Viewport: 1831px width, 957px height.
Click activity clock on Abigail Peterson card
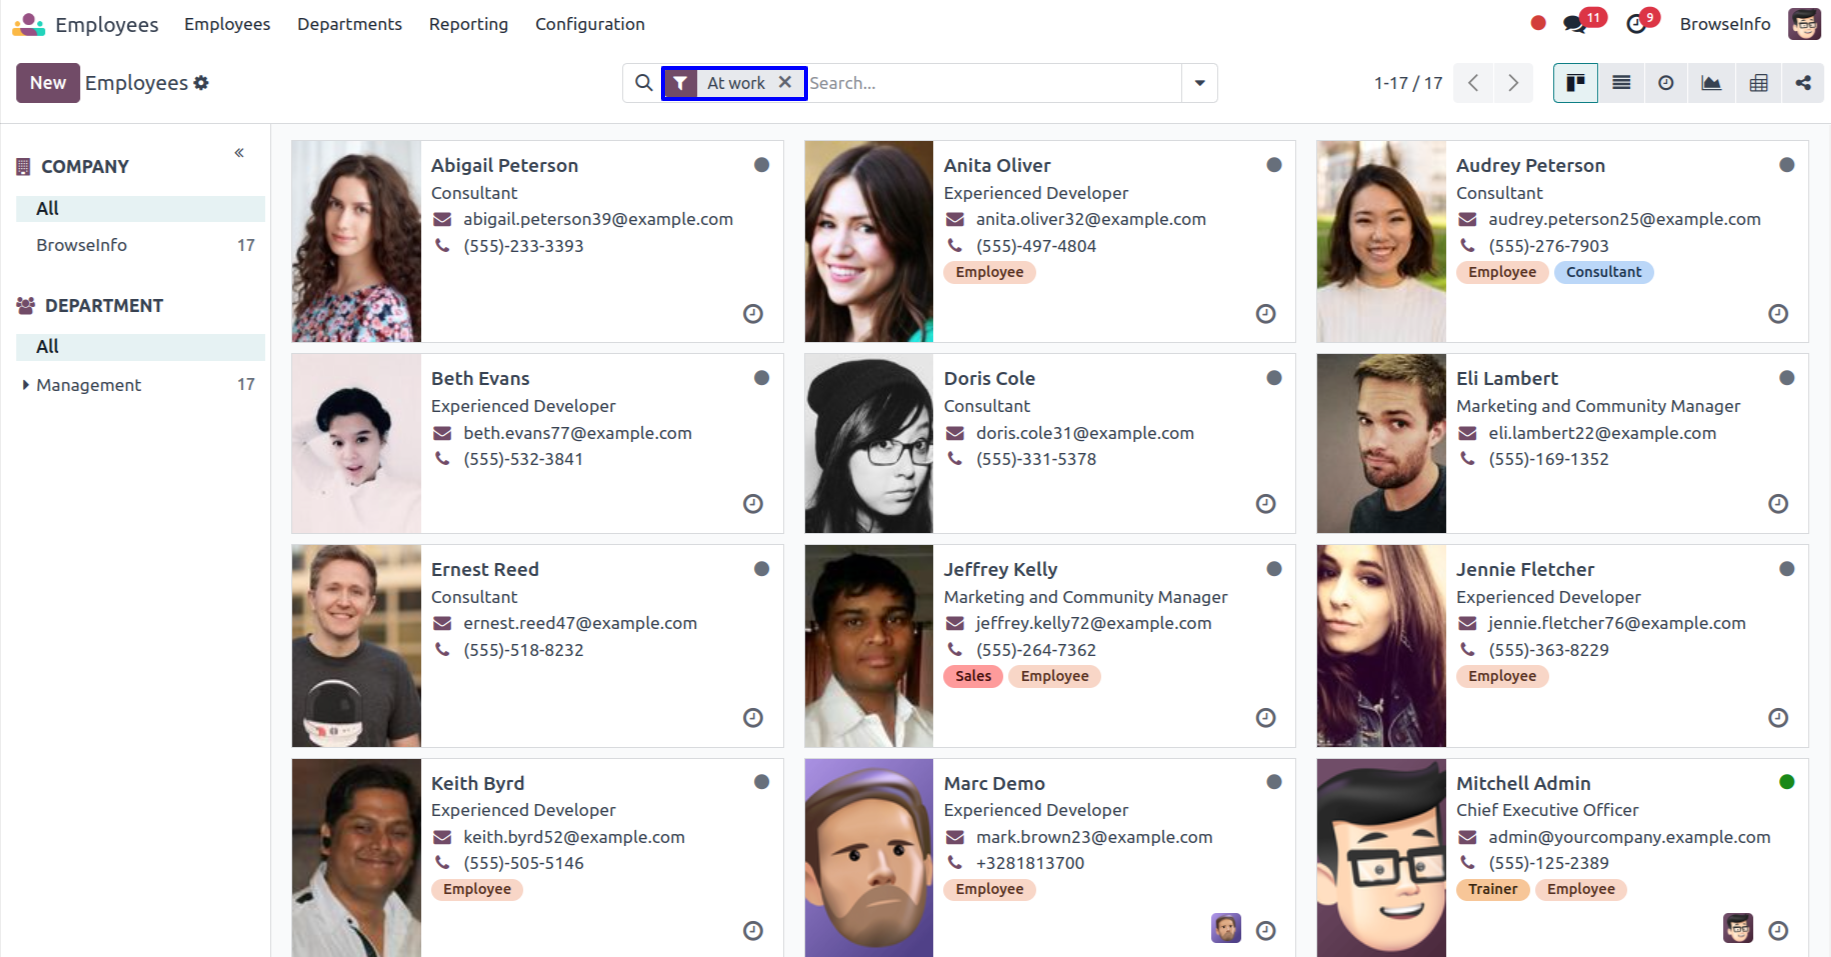point(753,314)
